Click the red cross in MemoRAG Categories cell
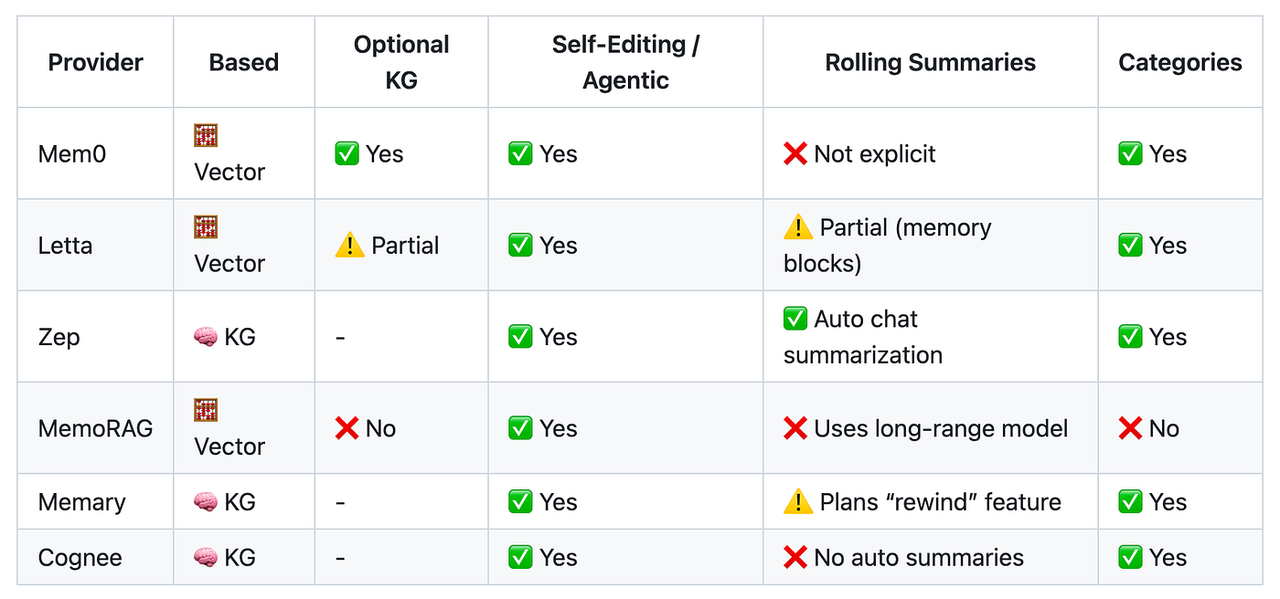 1130,429
